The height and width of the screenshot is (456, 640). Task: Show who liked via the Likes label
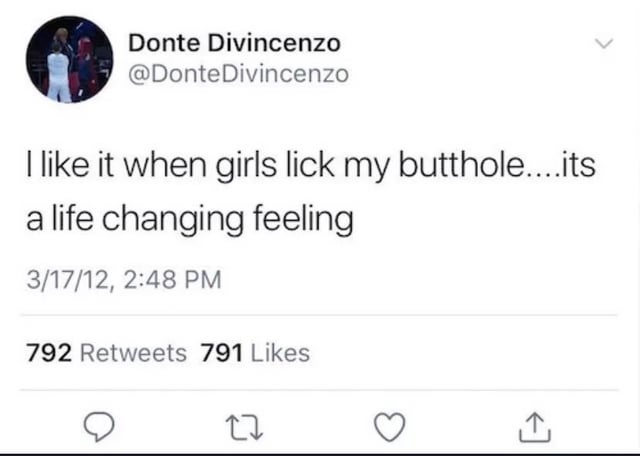point(280,352)
